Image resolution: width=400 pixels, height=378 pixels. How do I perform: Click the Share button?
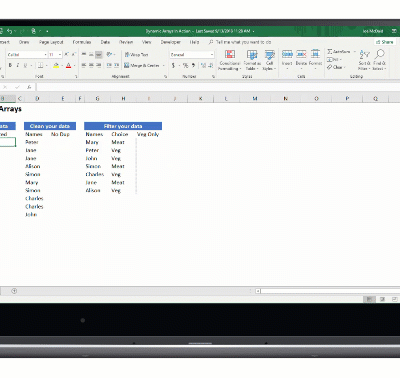point(385,42)
